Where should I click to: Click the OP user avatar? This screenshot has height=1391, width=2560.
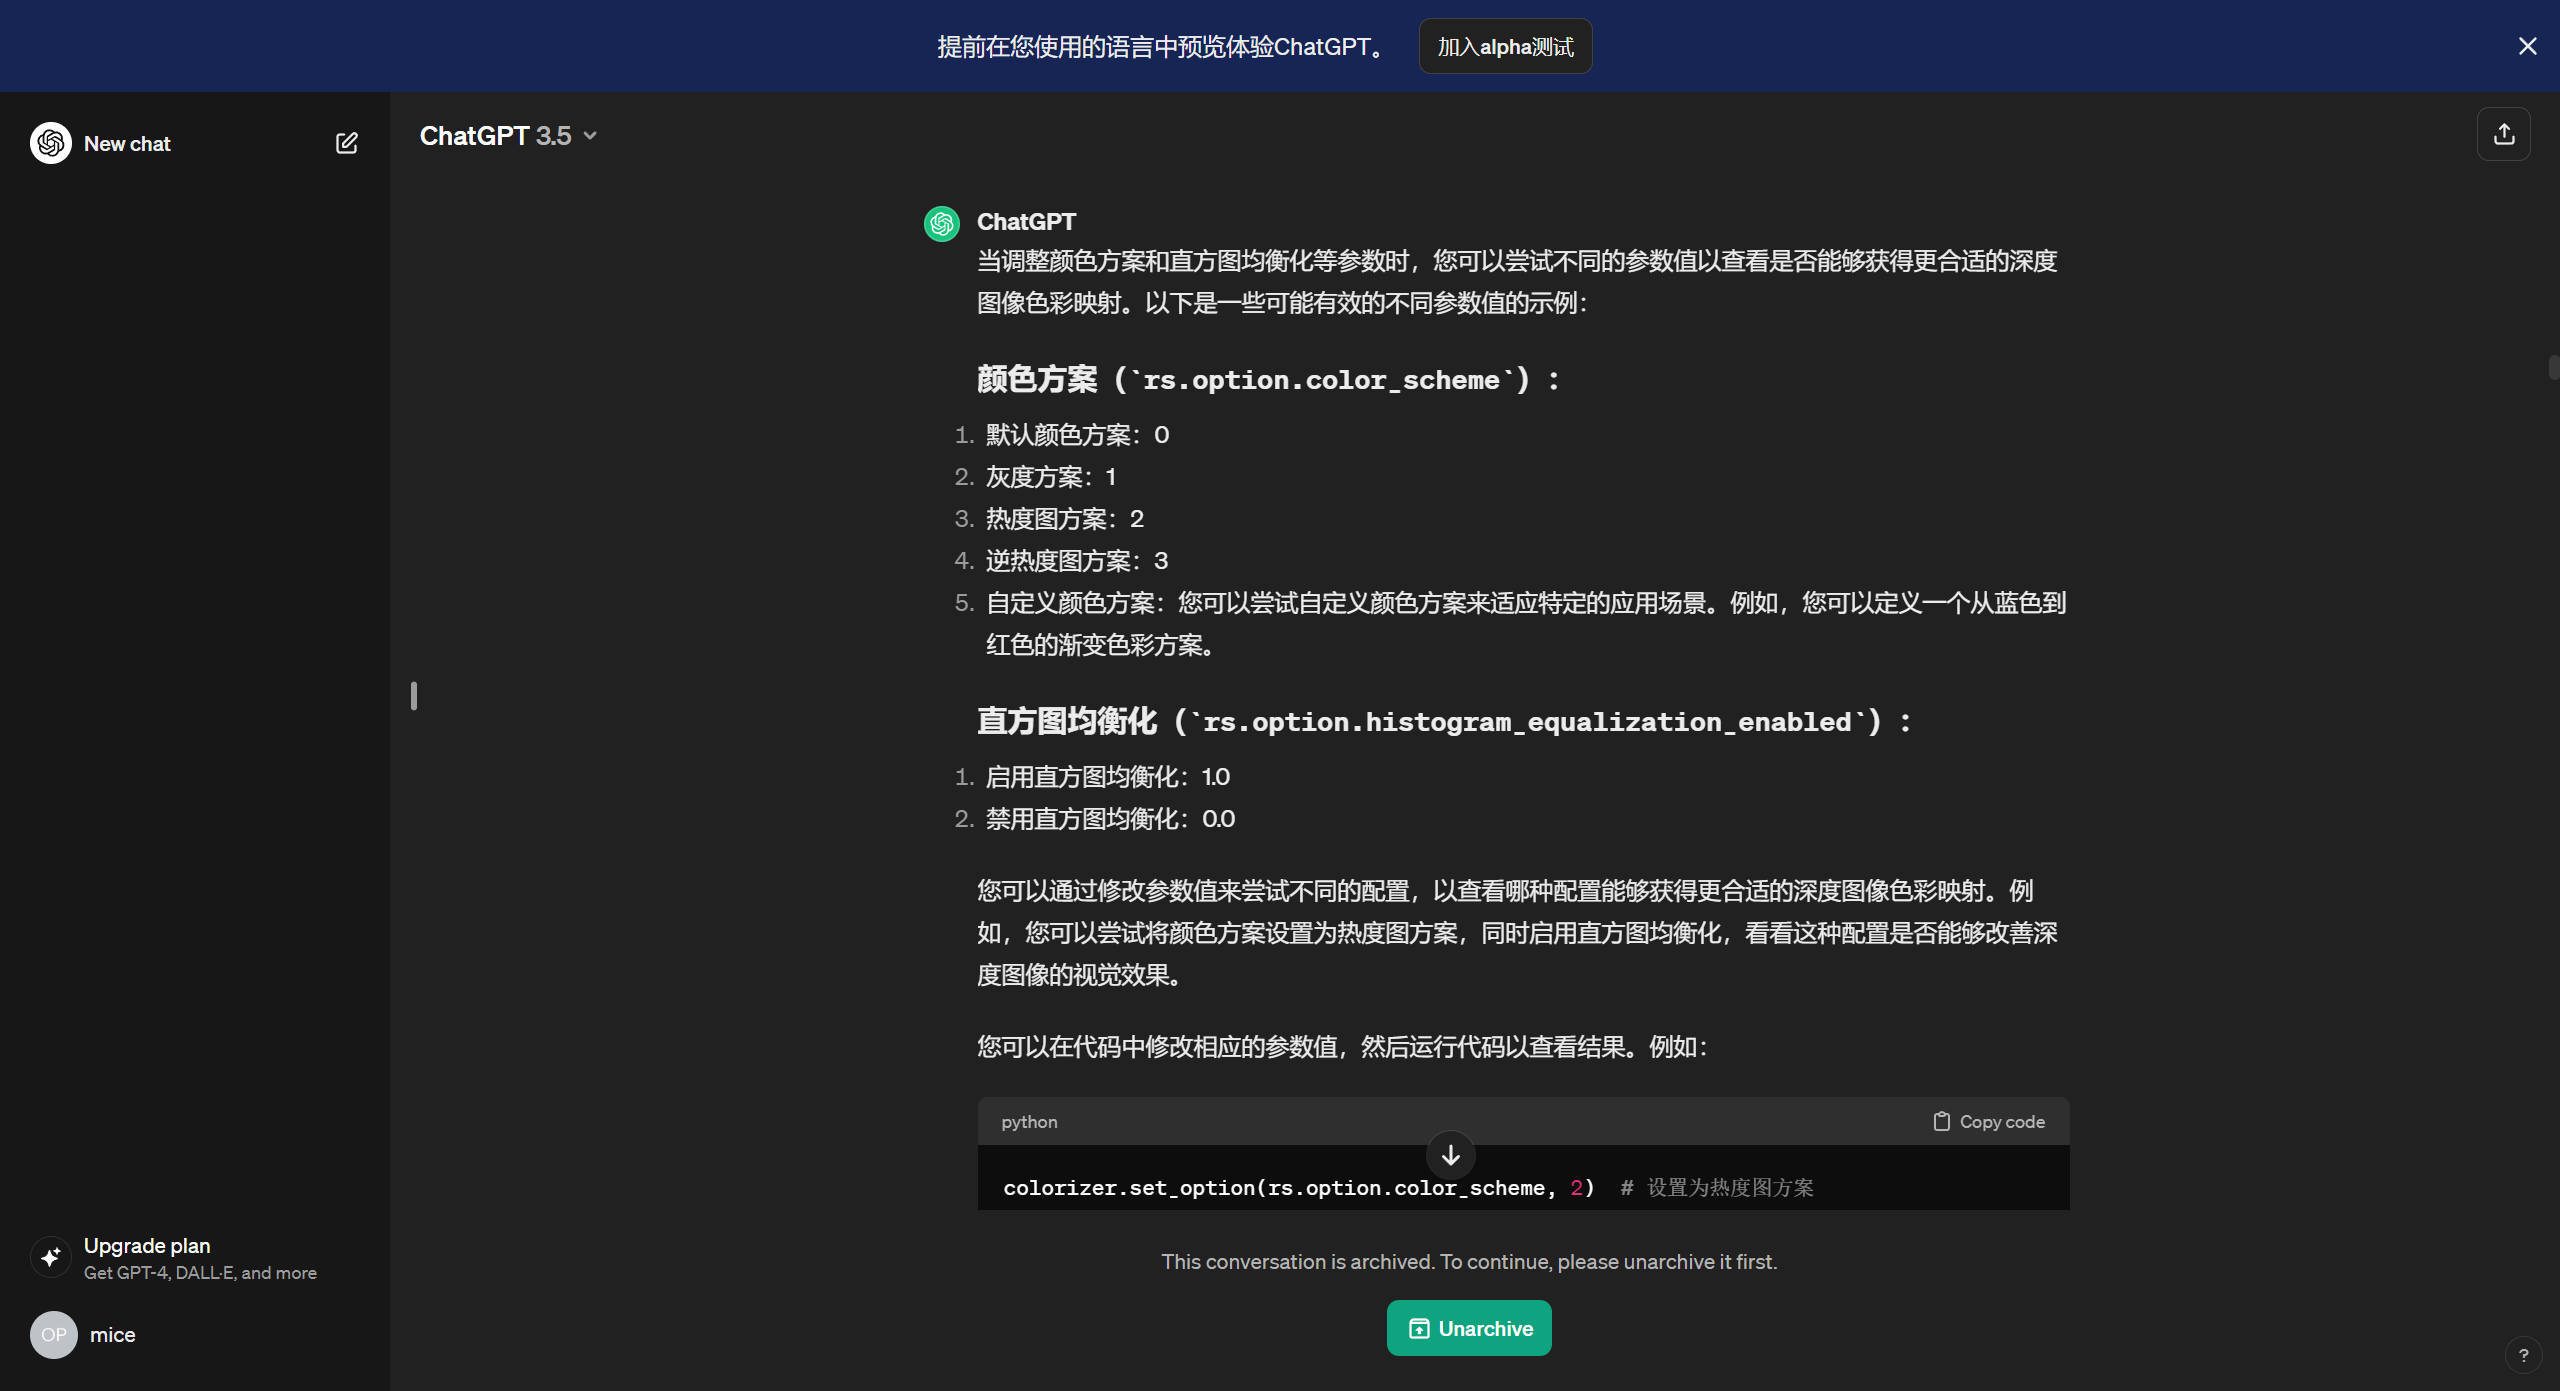[53, 1334]
